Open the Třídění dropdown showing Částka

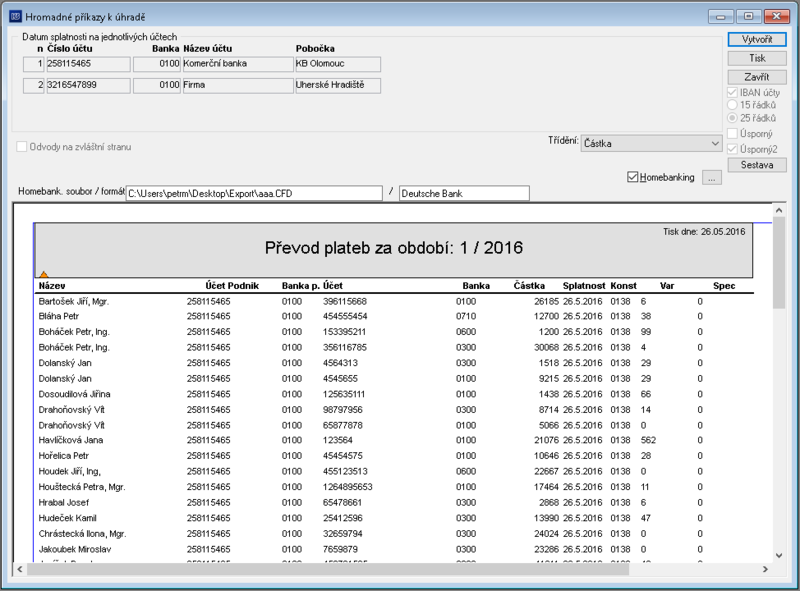coord(652,143)
